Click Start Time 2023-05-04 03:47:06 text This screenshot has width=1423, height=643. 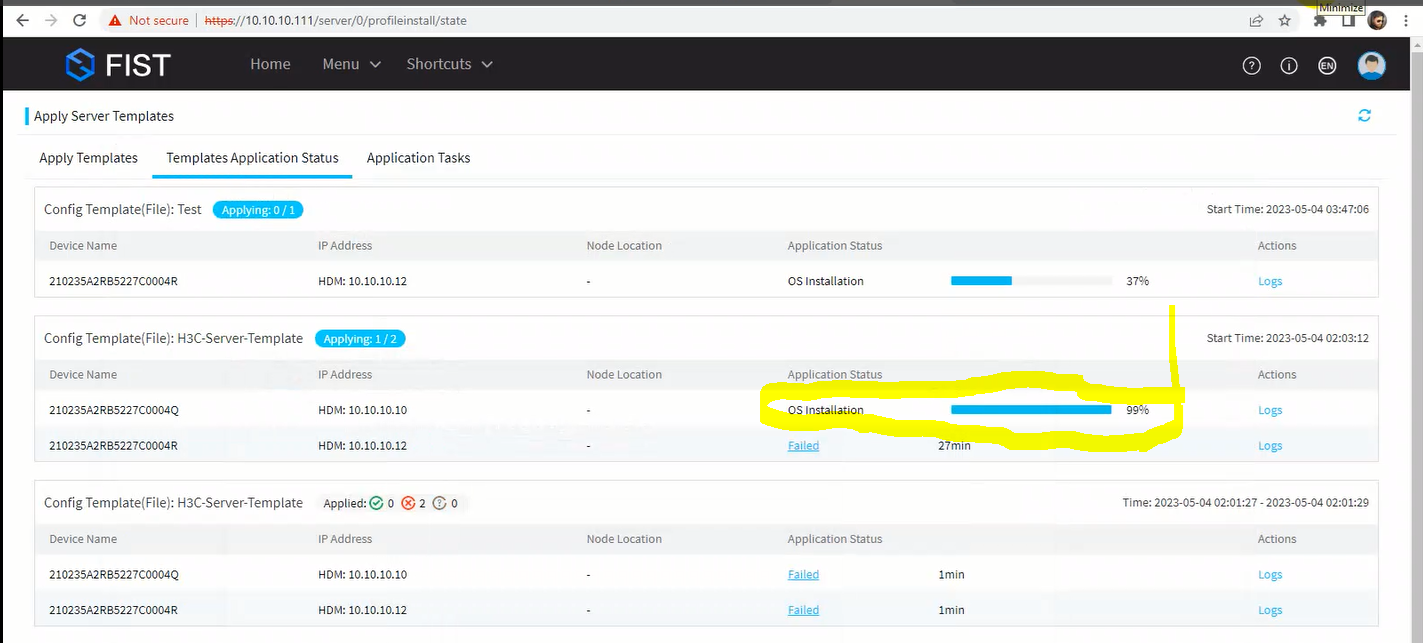[1288, 210]
